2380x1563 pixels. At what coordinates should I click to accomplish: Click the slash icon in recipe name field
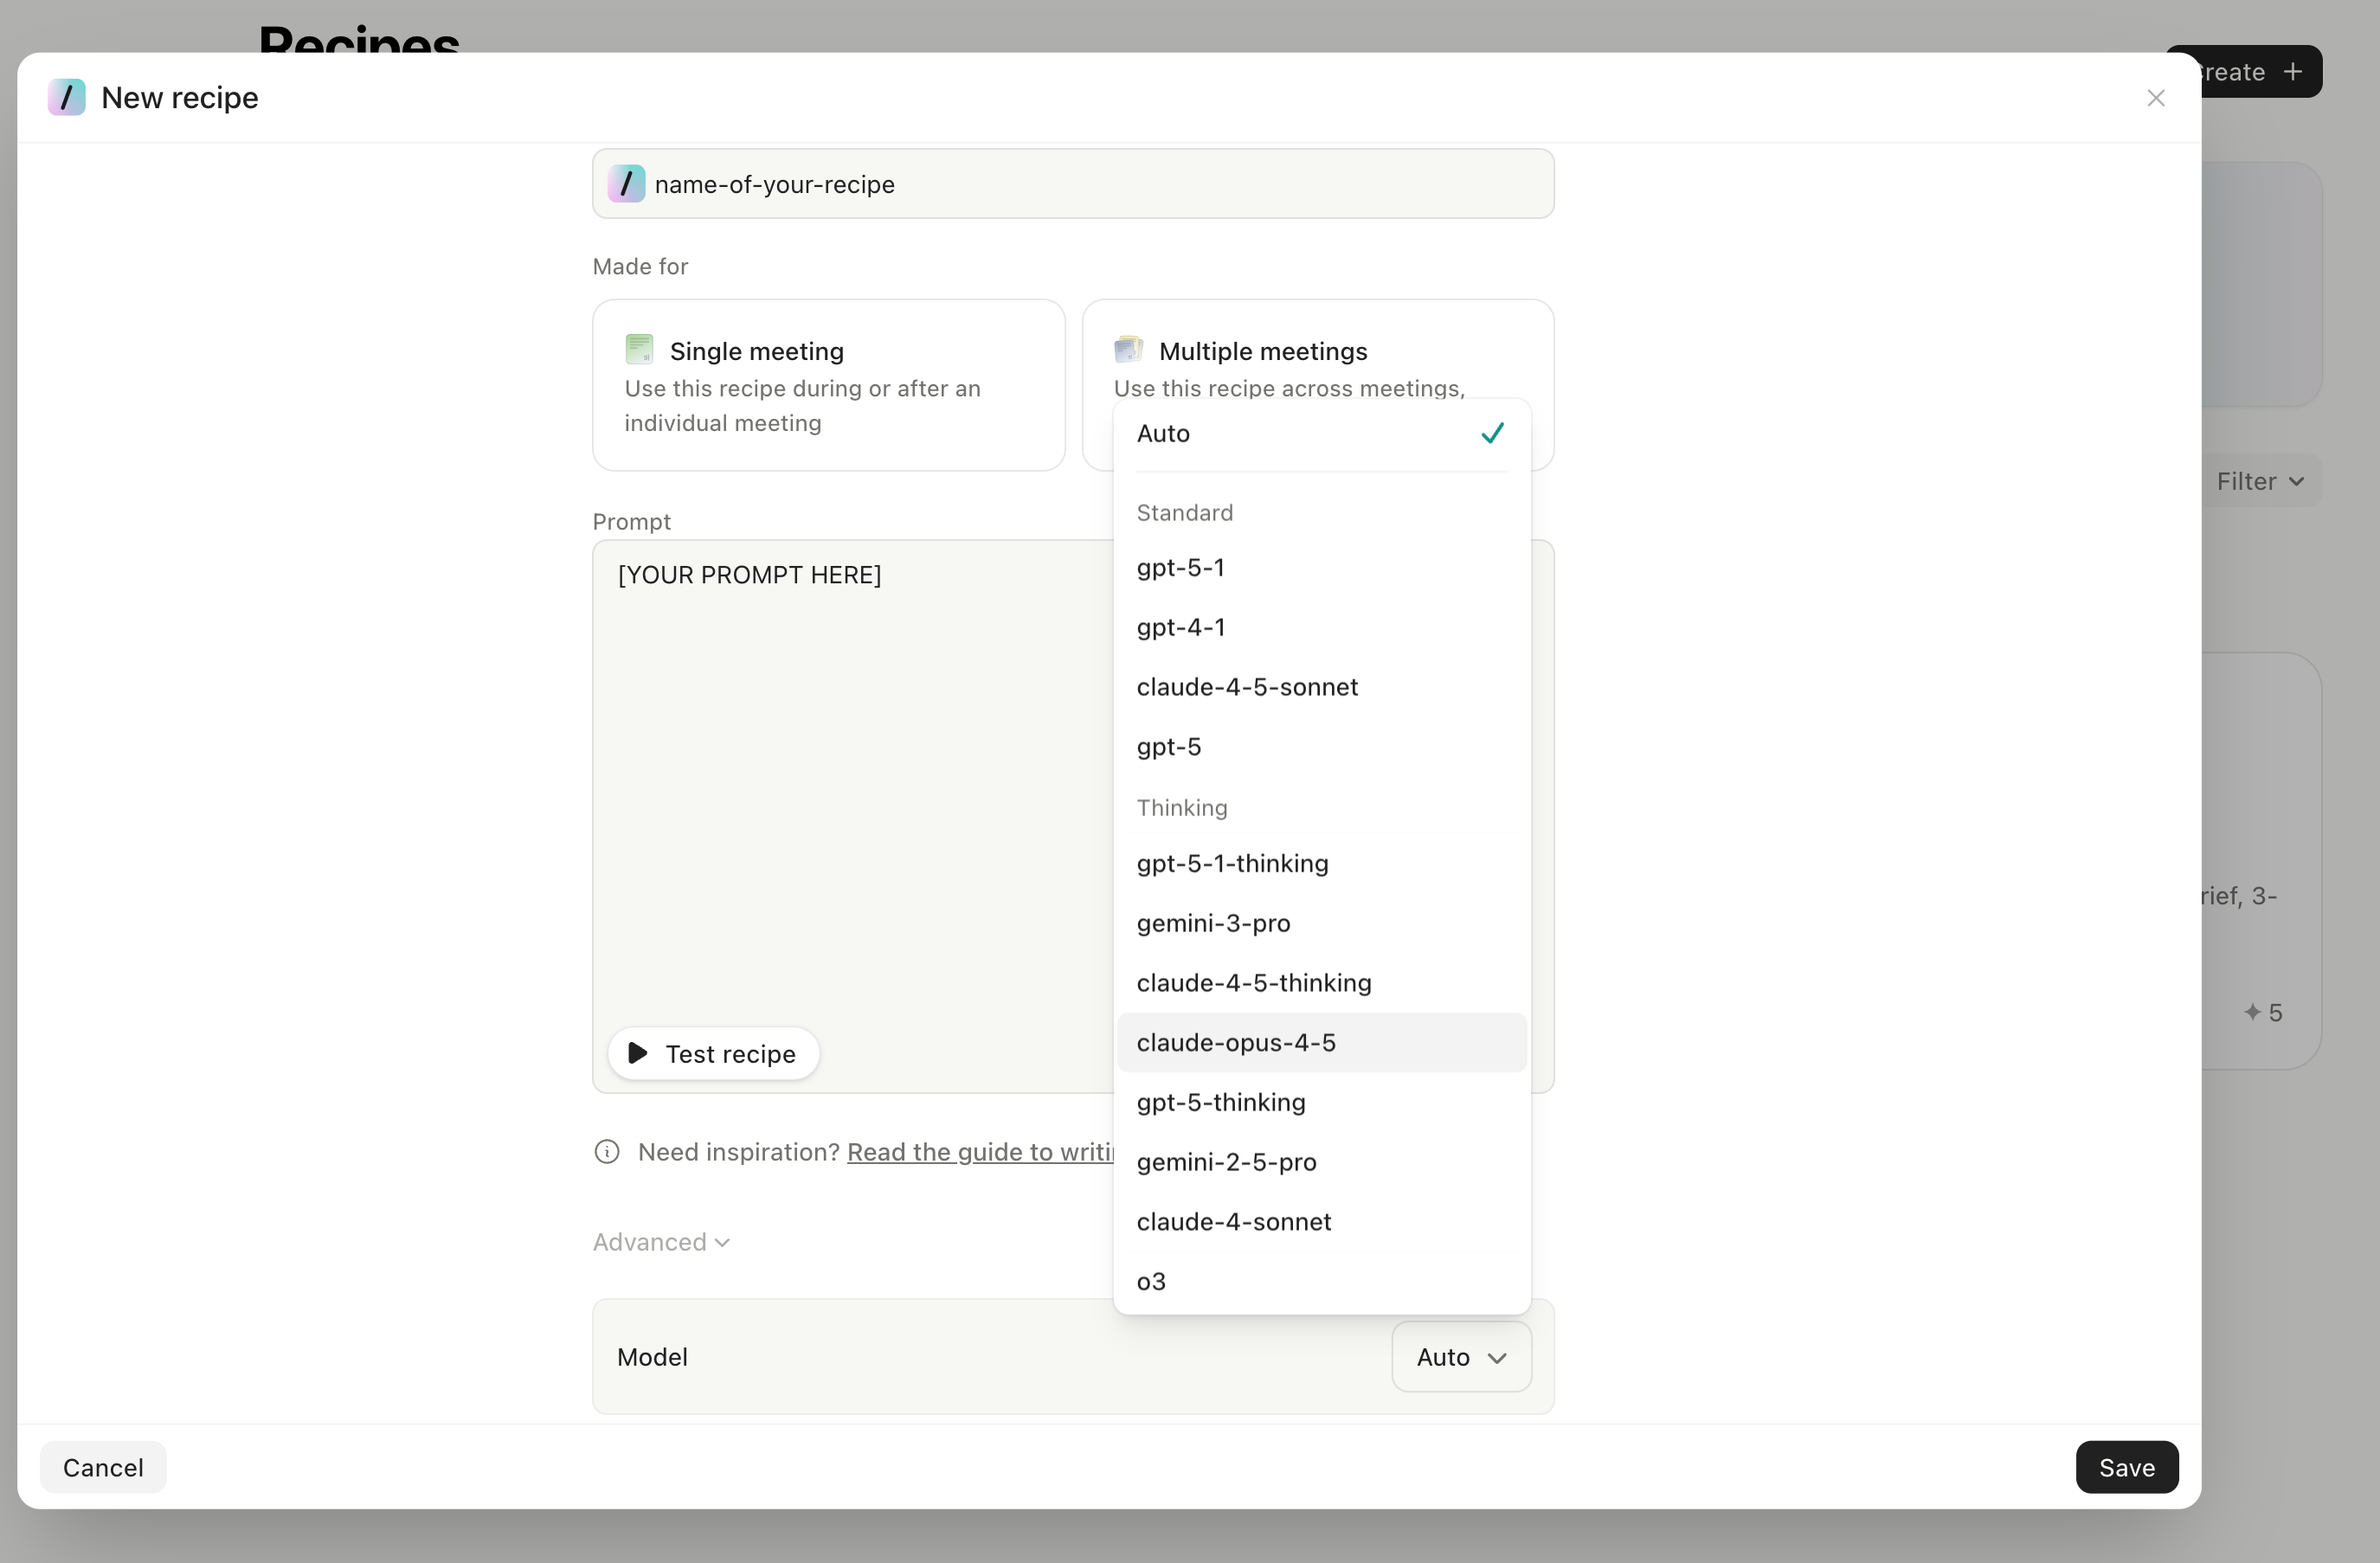point(626,184)
